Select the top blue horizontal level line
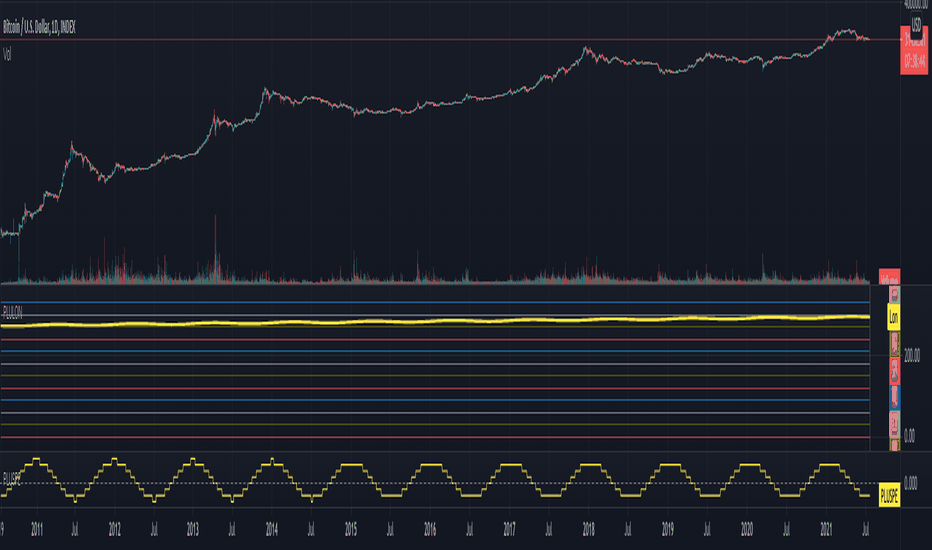932x550 pixels. coord(435,303)
